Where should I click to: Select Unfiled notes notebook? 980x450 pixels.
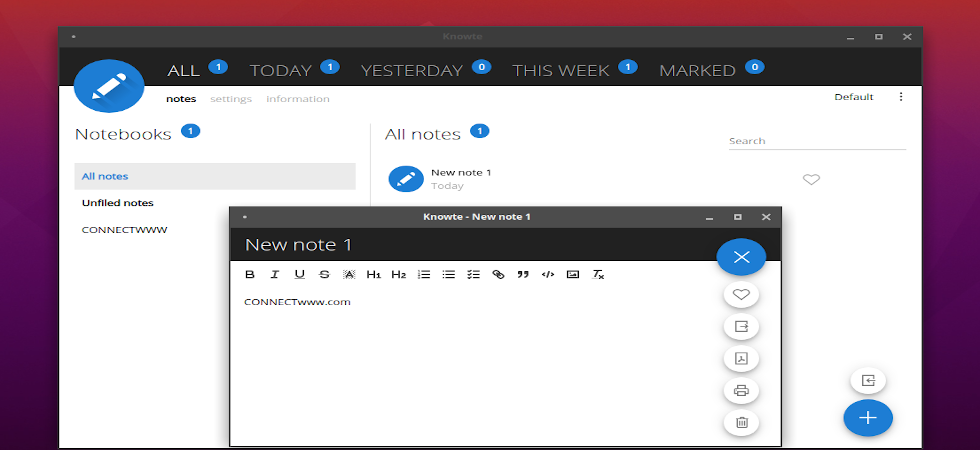215,203
